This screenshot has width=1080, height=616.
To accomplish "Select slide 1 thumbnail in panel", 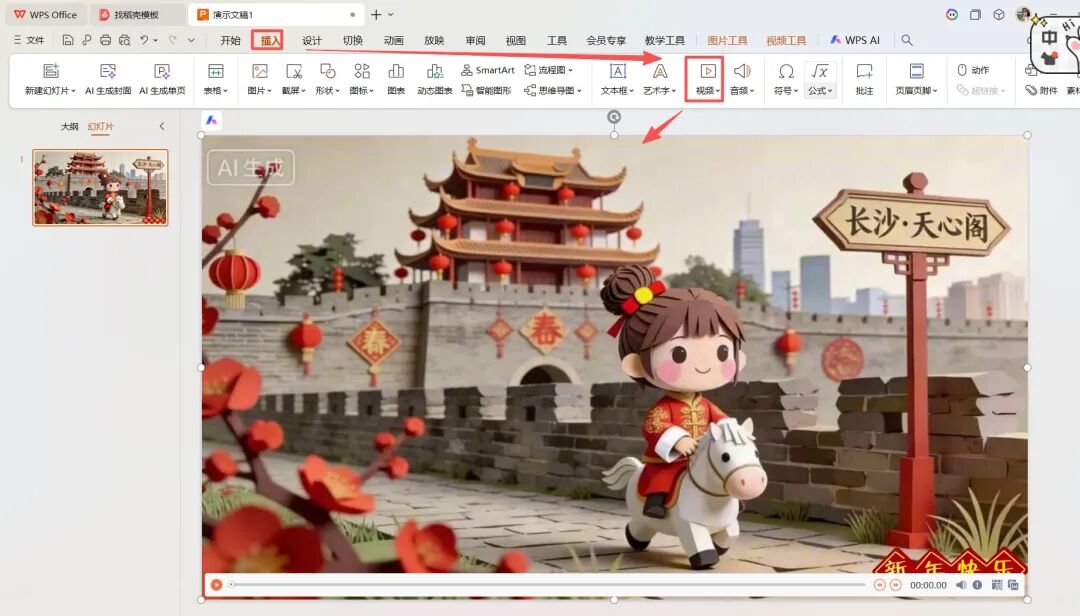I will [x=100, y=187].
